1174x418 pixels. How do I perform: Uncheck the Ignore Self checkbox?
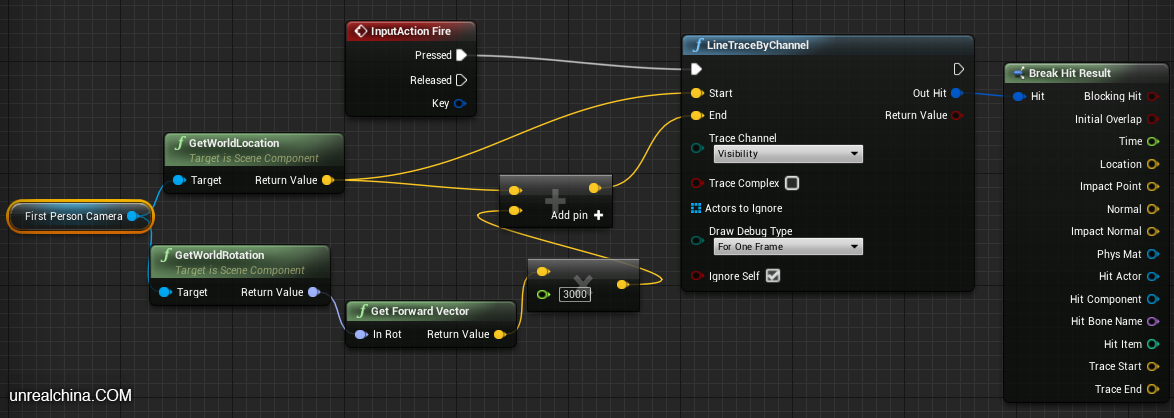[x=772, y=276]
